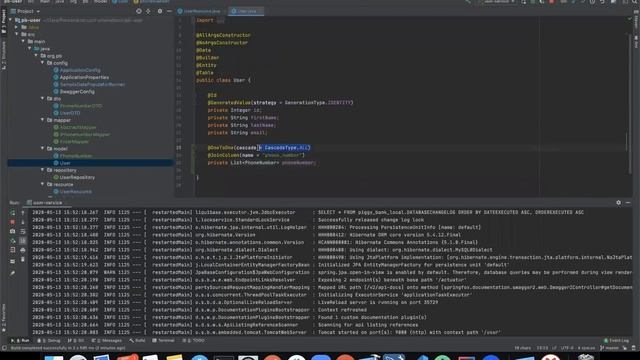
Task: Change the 4 spaces indent setting
Action: click(586, 348)
